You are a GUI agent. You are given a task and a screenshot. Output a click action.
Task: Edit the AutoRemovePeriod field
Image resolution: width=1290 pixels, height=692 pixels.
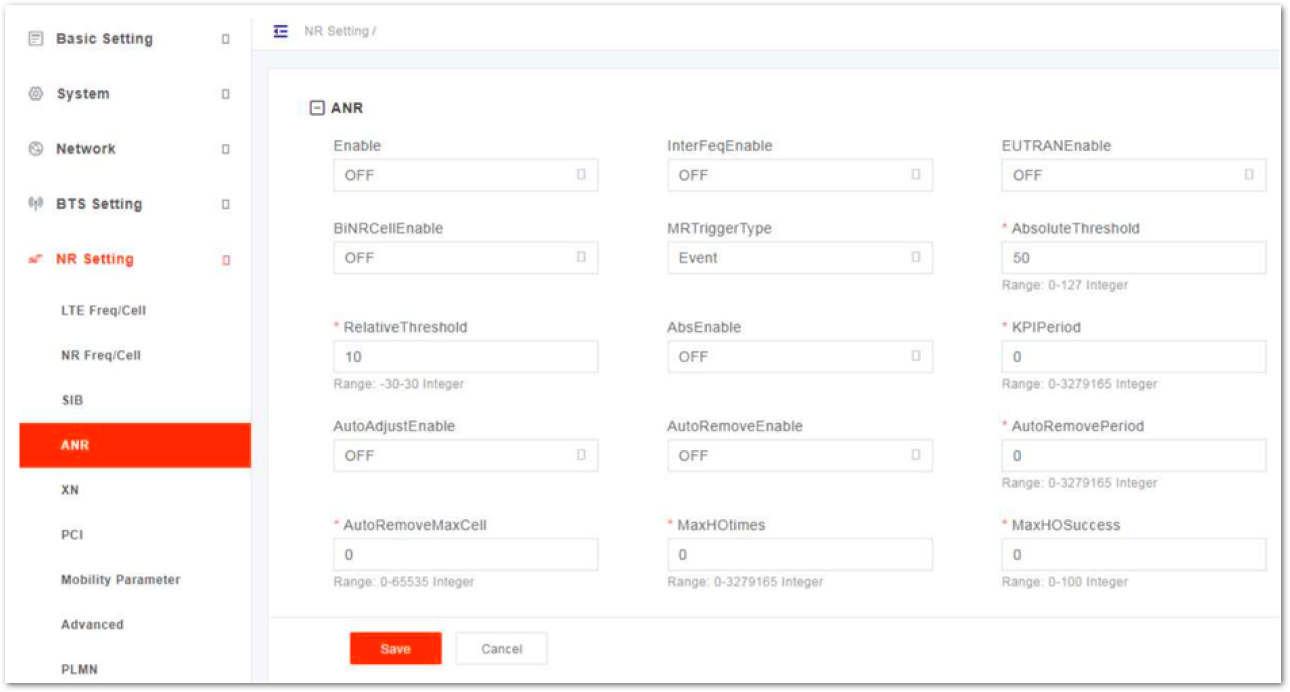(1134, 456)
